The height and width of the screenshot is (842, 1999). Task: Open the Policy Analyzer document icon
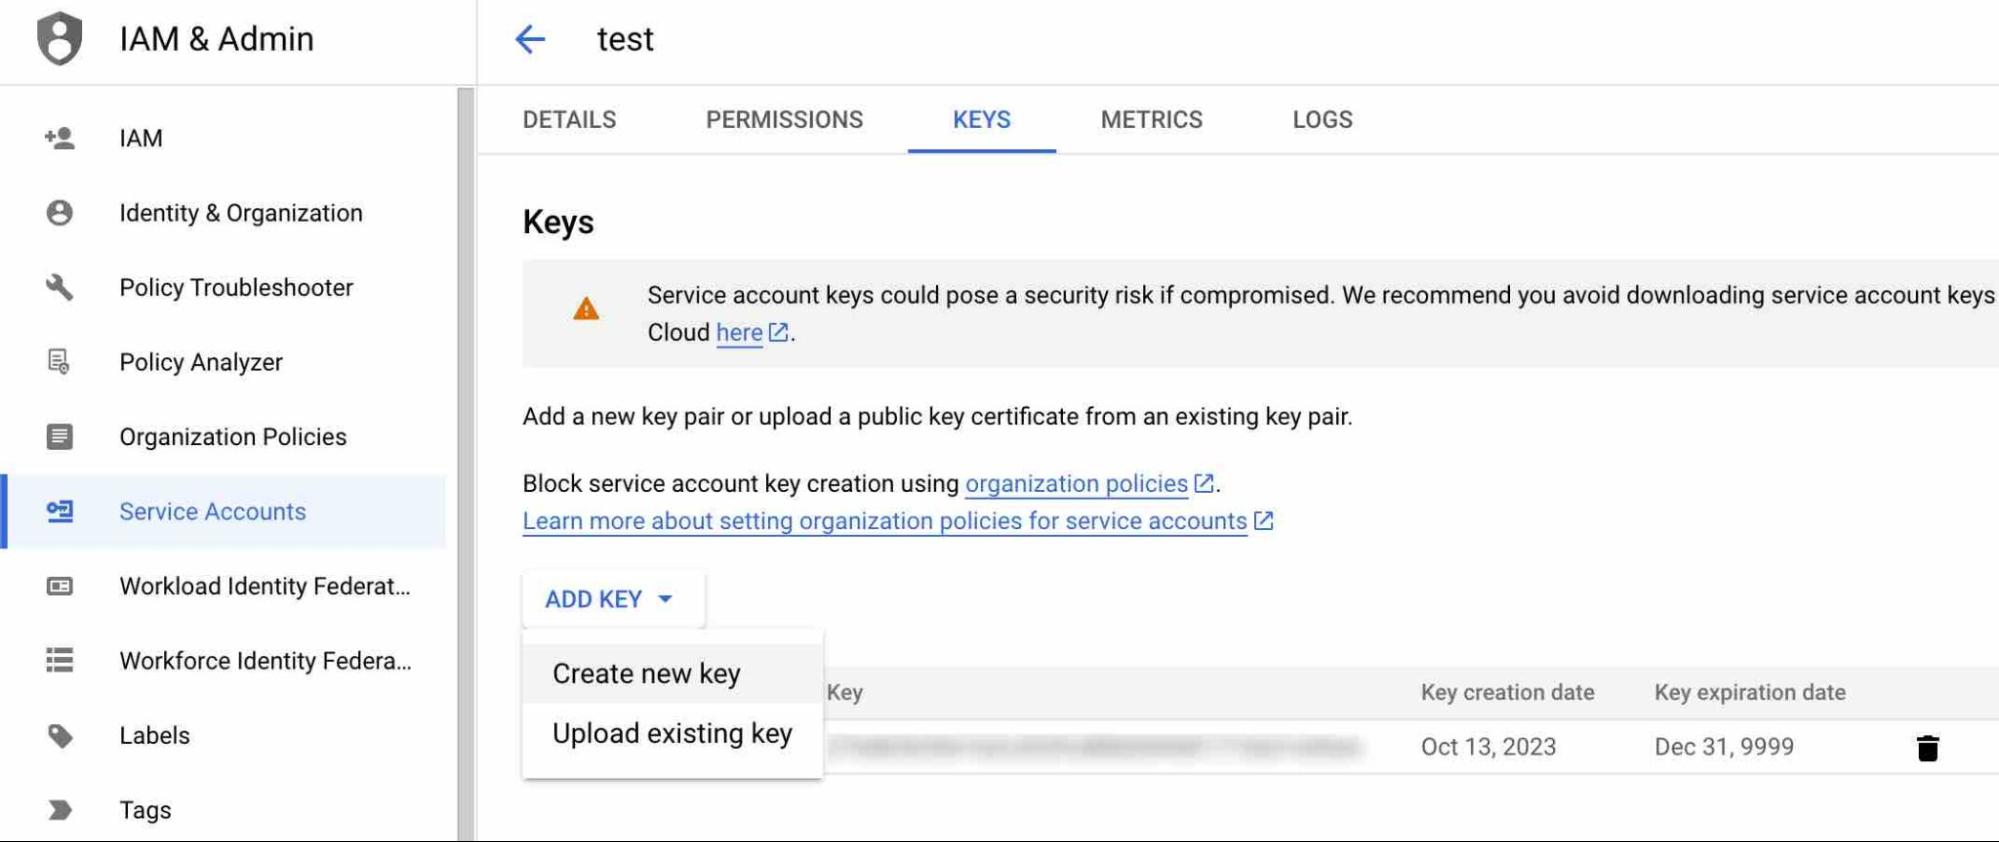click(60, 362)
